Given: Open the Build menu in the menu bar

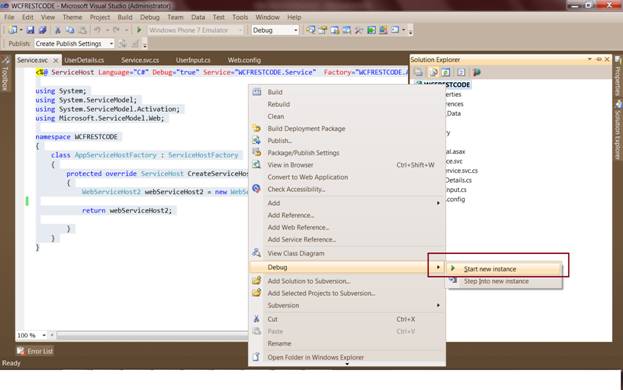Looking at the screenshot, I should 125,17.
